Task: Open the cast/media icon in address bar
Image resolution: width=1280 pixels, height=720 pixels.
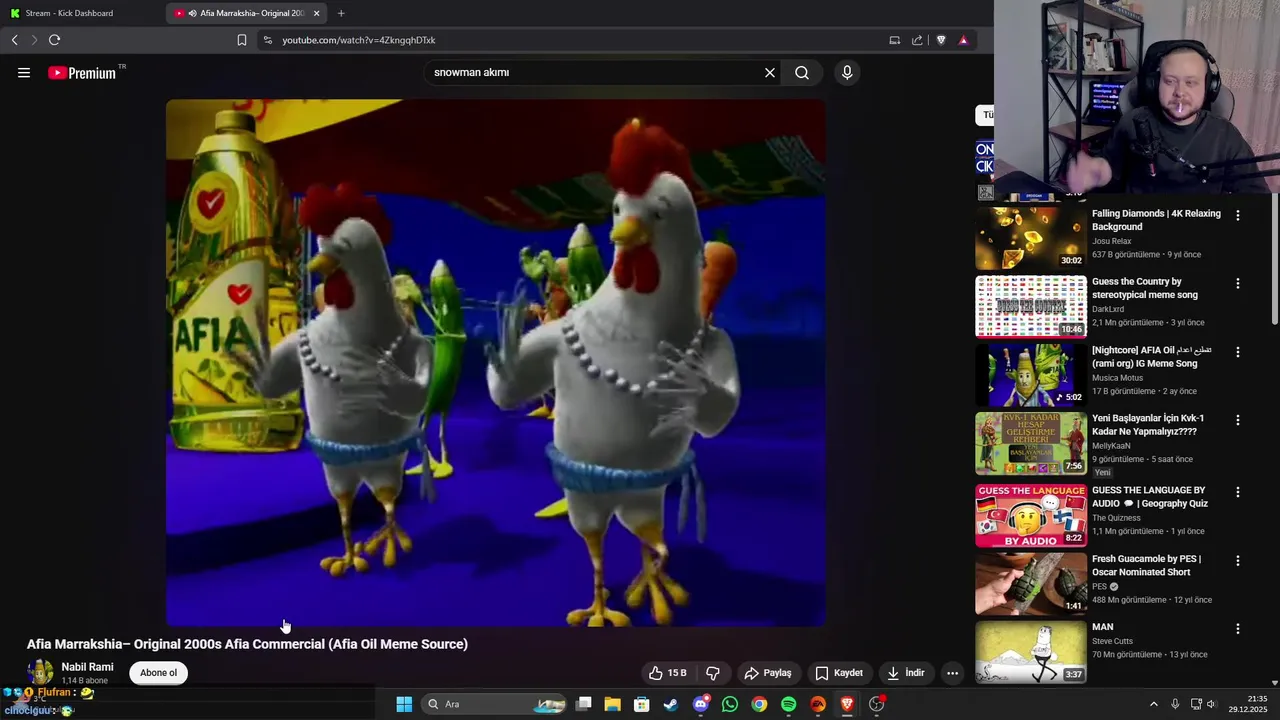Action: point(894,40)
